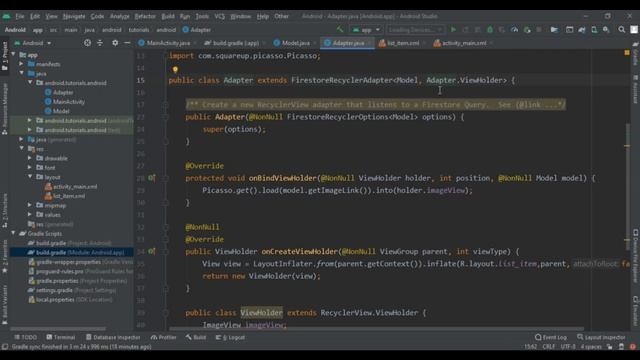The image size is (640, 360).
Task: Click the SDK Manager icon in toolbar
Action: pyautogui.click(x=606, y=30)
